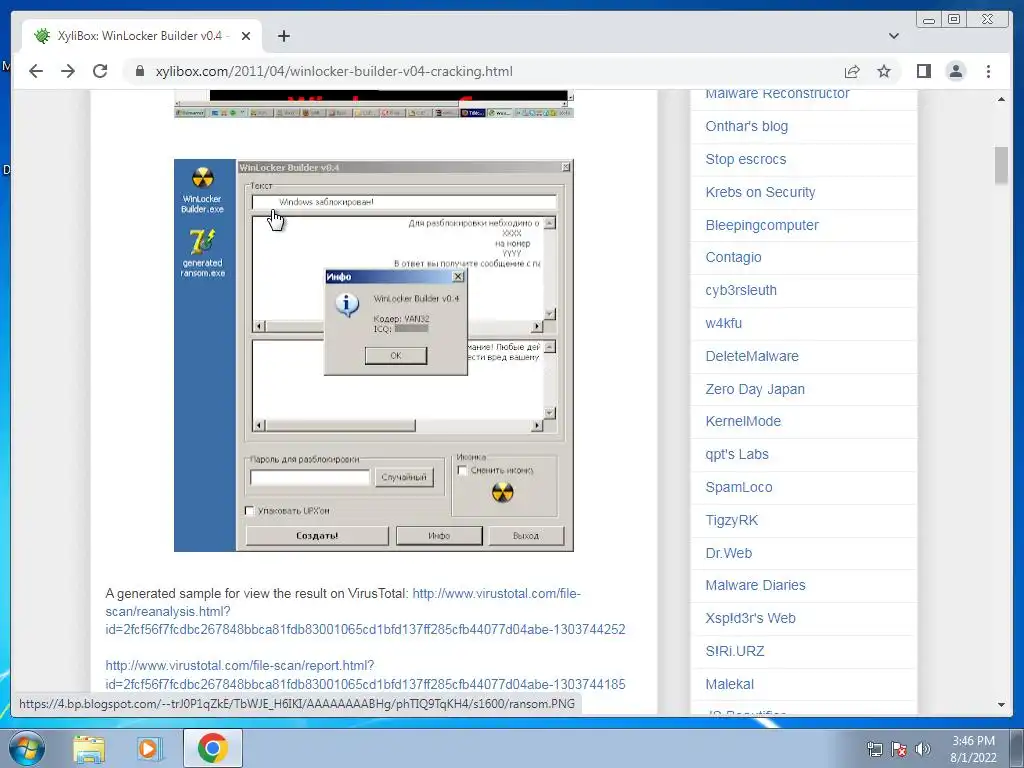Go forward to the next page
1024x768 pixels.
[x=68, y=71]
